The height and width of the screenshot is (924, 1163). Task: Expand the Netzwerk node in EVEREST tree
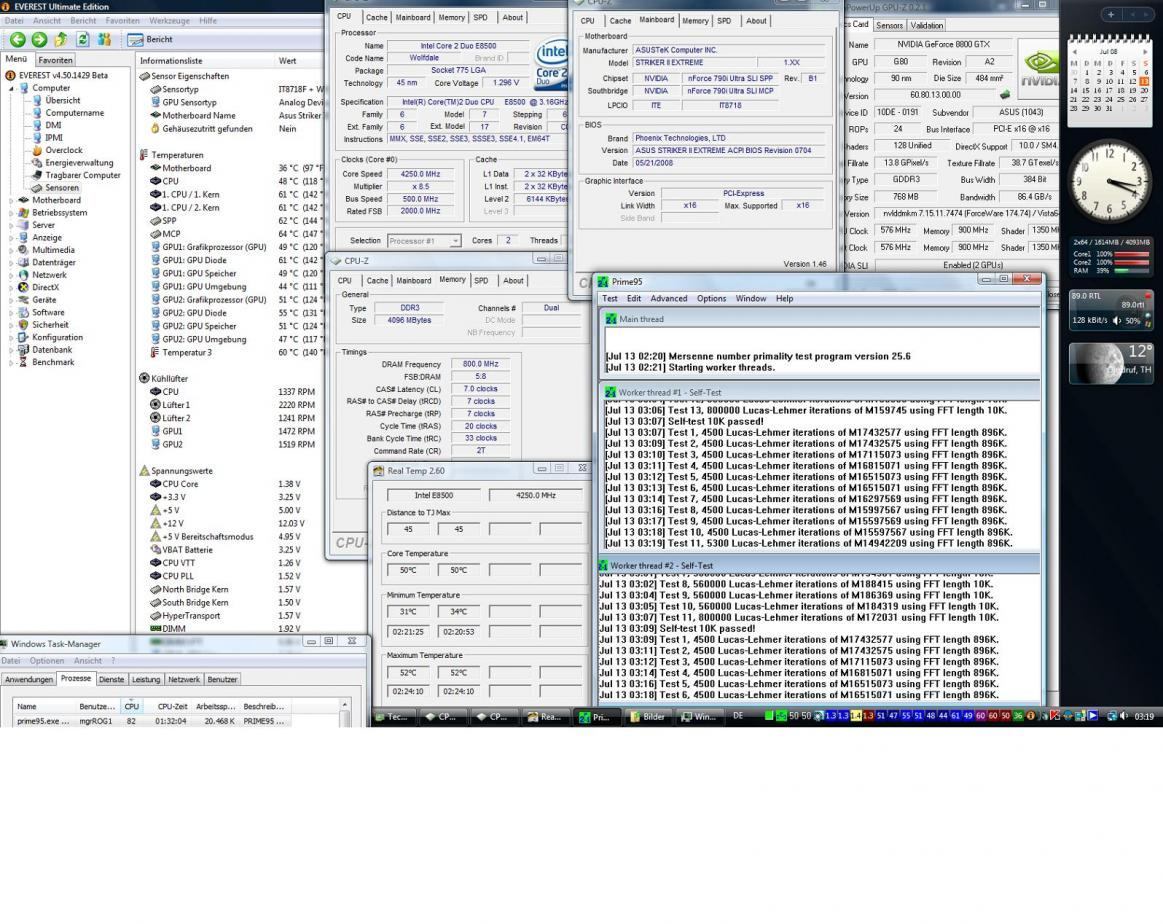coord(11,275)
